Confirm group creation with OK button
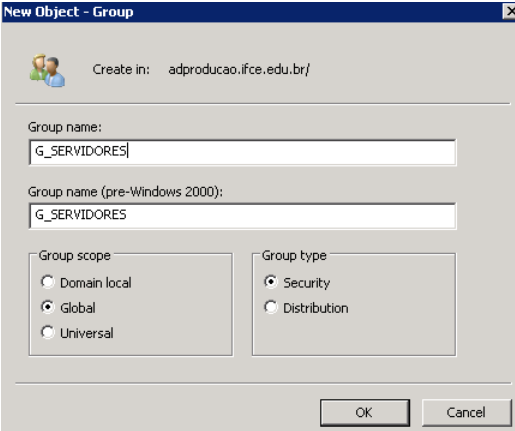The width and height of the screenshot is (515, 431). pos(365,413)
